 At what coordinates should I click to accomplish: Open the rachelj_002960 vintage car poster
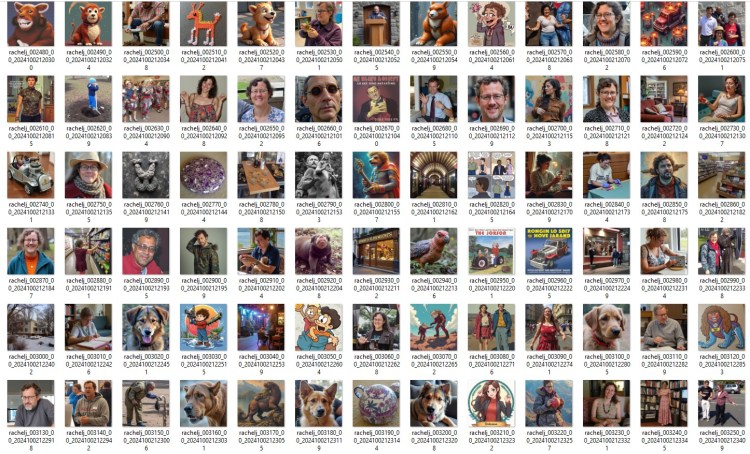point(549,252)
